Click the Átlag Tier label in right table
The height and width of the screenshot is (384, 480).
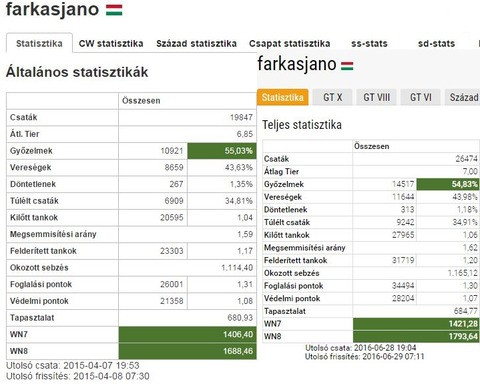click(x=281, y=171)
